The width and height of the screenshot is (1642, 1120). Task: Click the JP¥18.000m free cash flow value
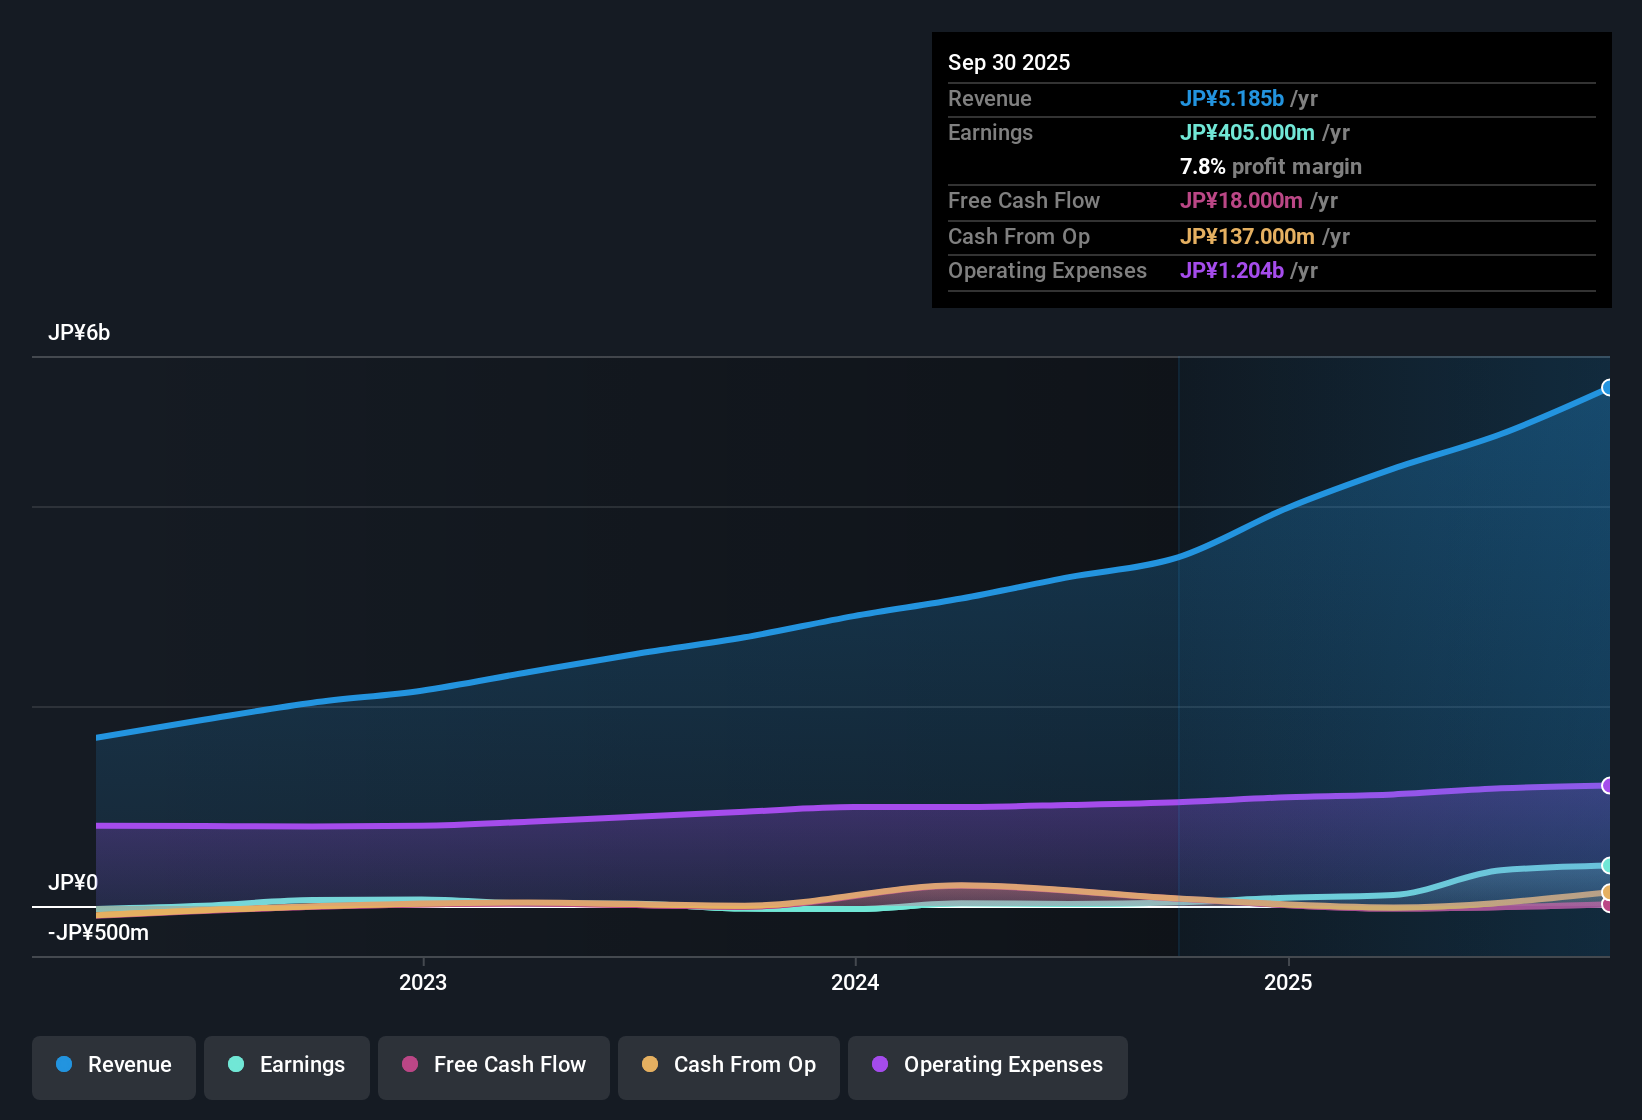tap(1241, 201)
